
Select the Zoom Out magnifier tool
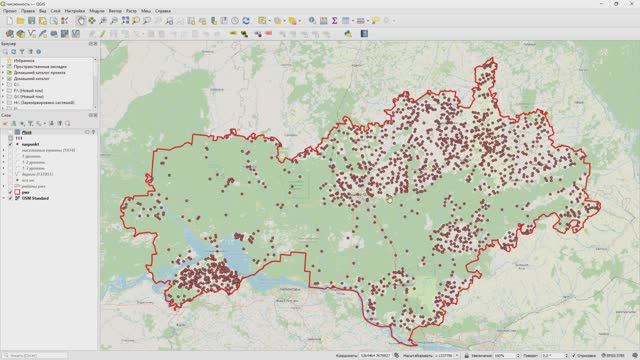pos(114,20)
